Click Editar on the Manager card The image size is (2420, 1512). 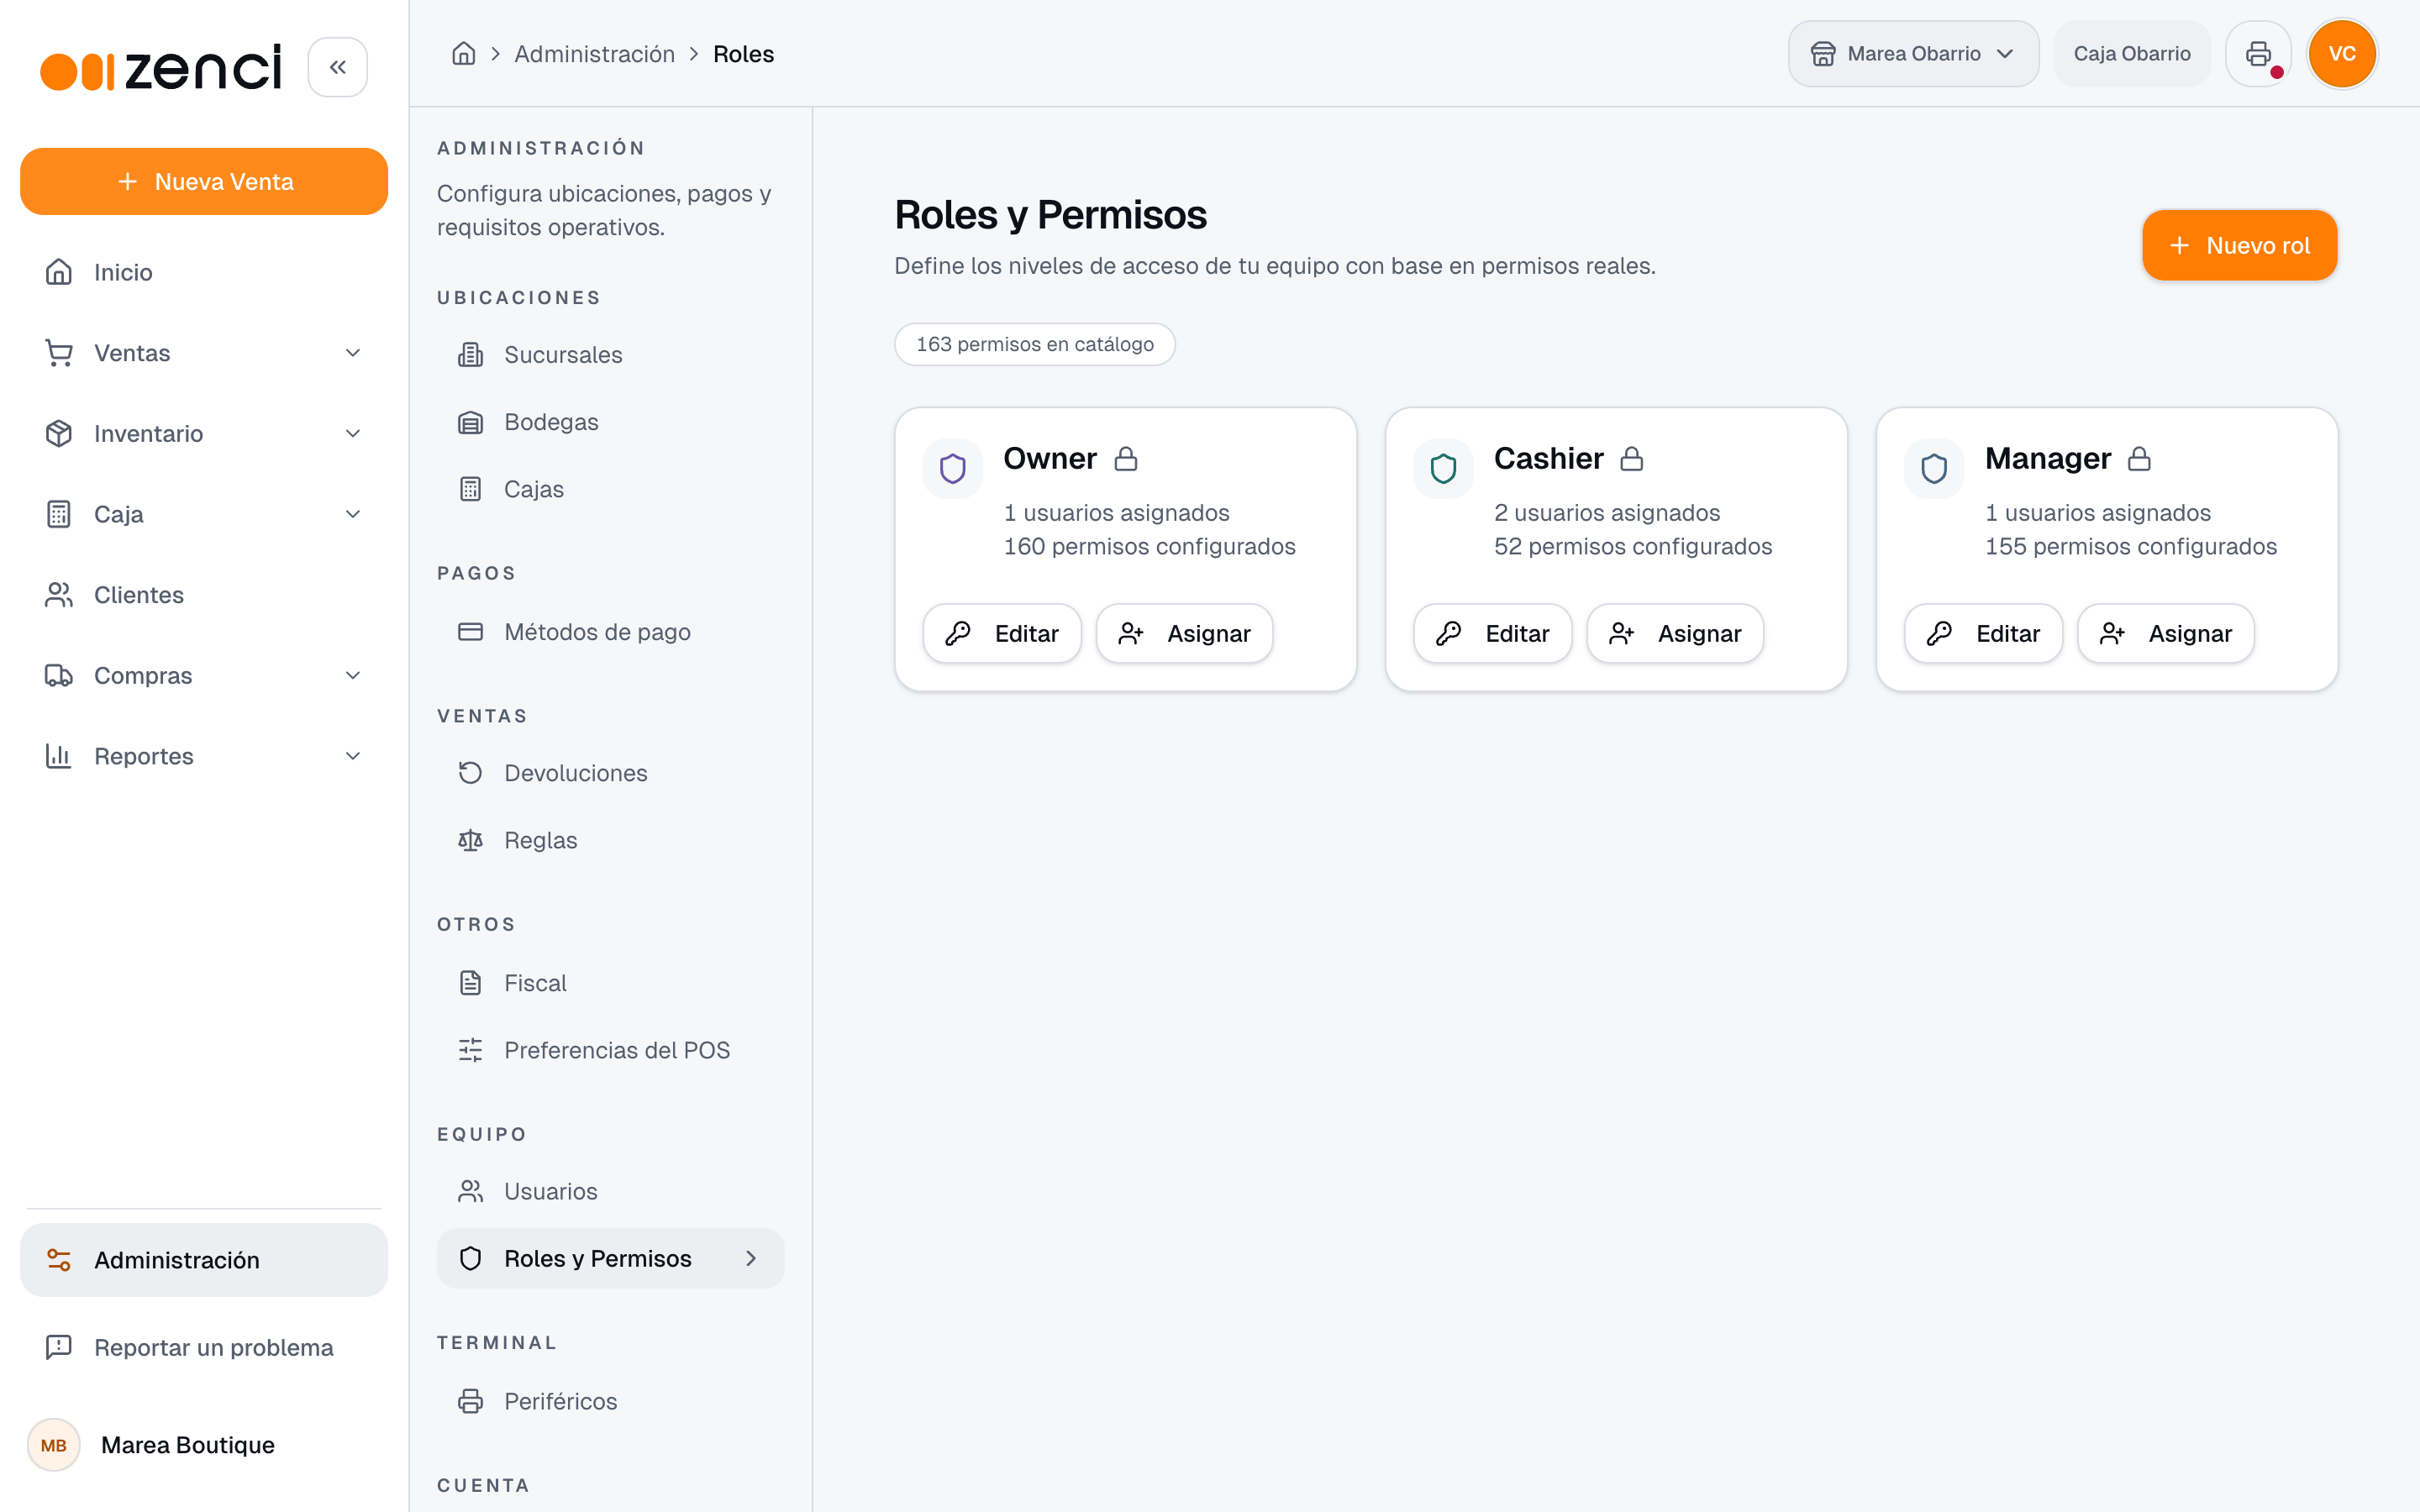(x=1984, y=633)
